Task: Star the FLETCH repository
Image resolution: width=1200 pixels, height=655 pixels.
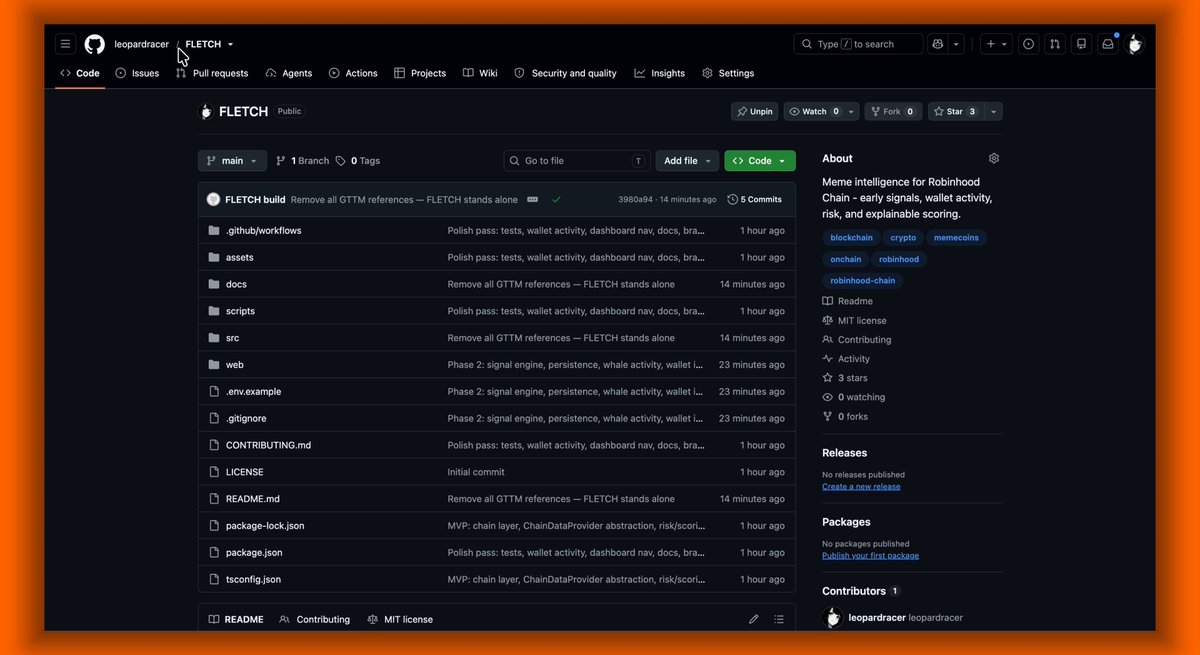Action: click(x=955, y=111)
